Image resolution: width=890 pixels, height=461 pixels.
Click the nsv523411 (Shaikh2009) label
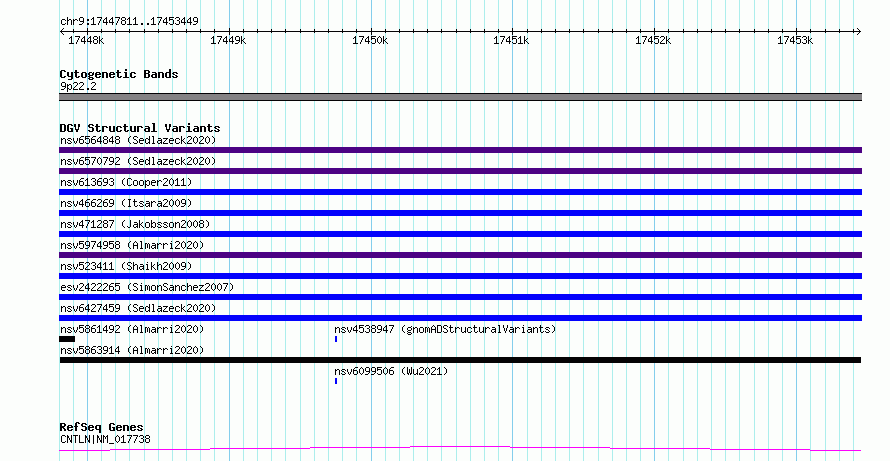pos(126,266)
